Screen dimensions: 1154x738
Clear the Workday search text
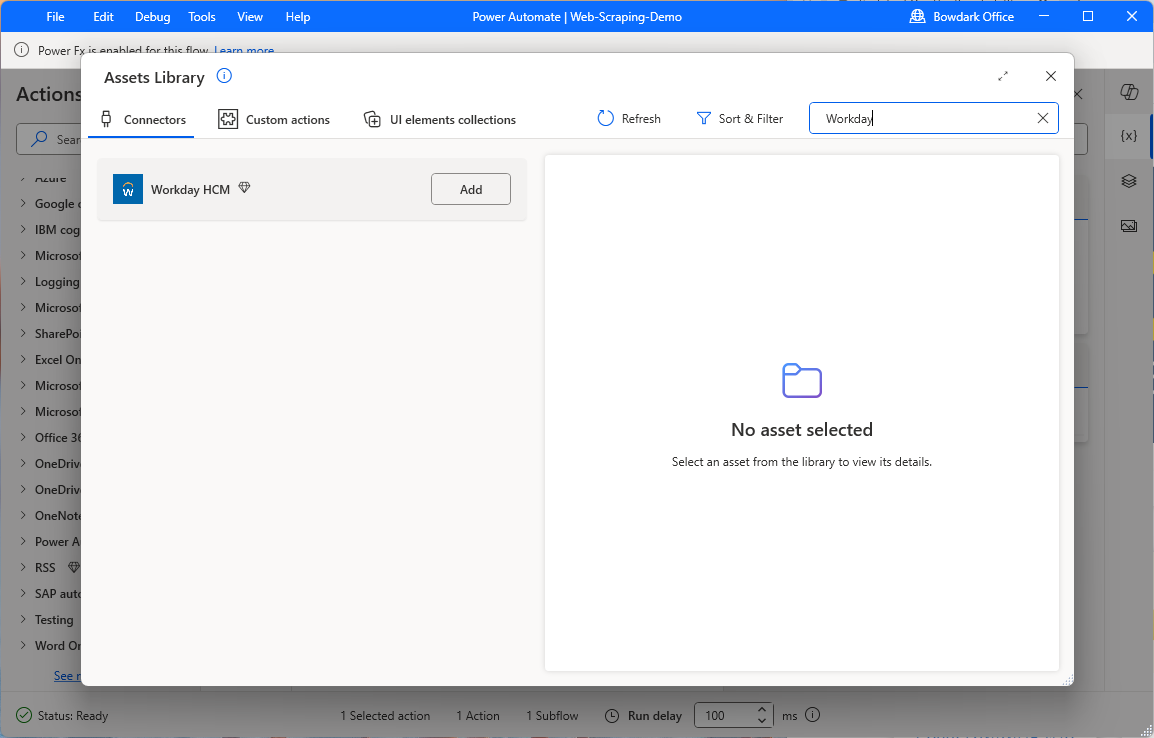(x=1043, y=118)
